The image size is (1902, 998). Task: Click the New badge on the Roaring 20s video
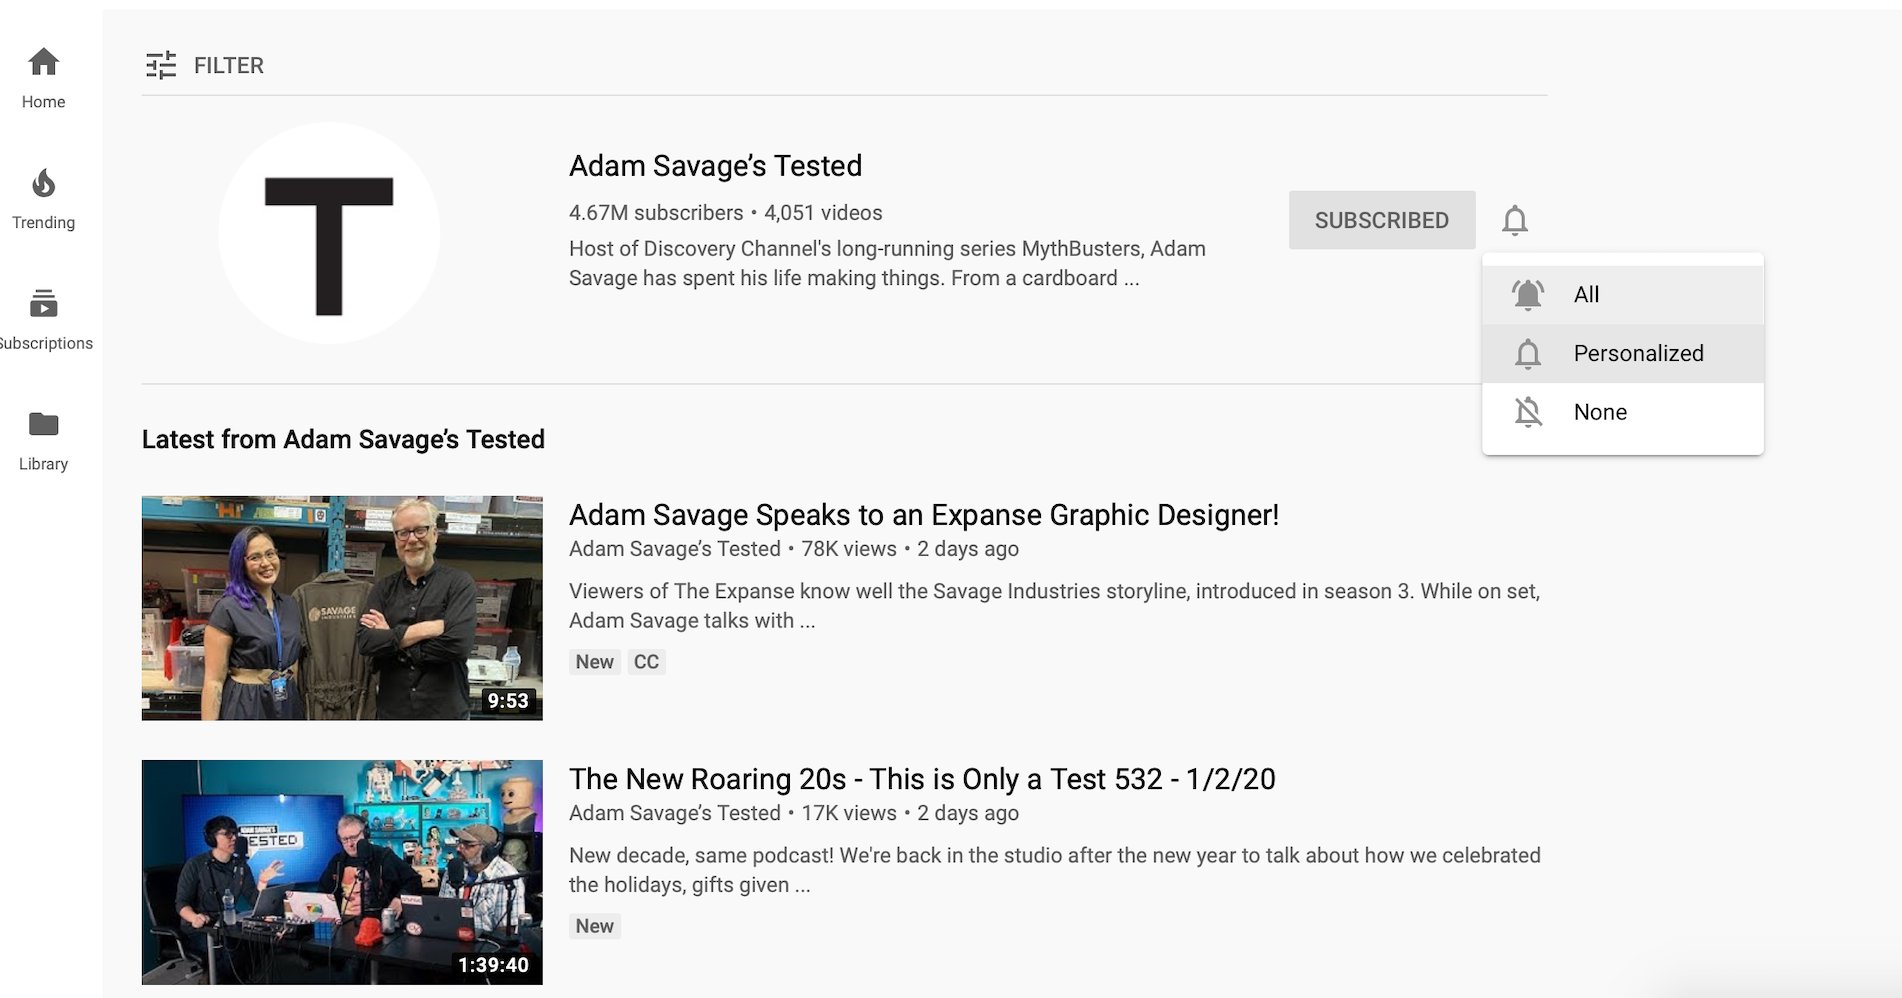click(595, 926)
